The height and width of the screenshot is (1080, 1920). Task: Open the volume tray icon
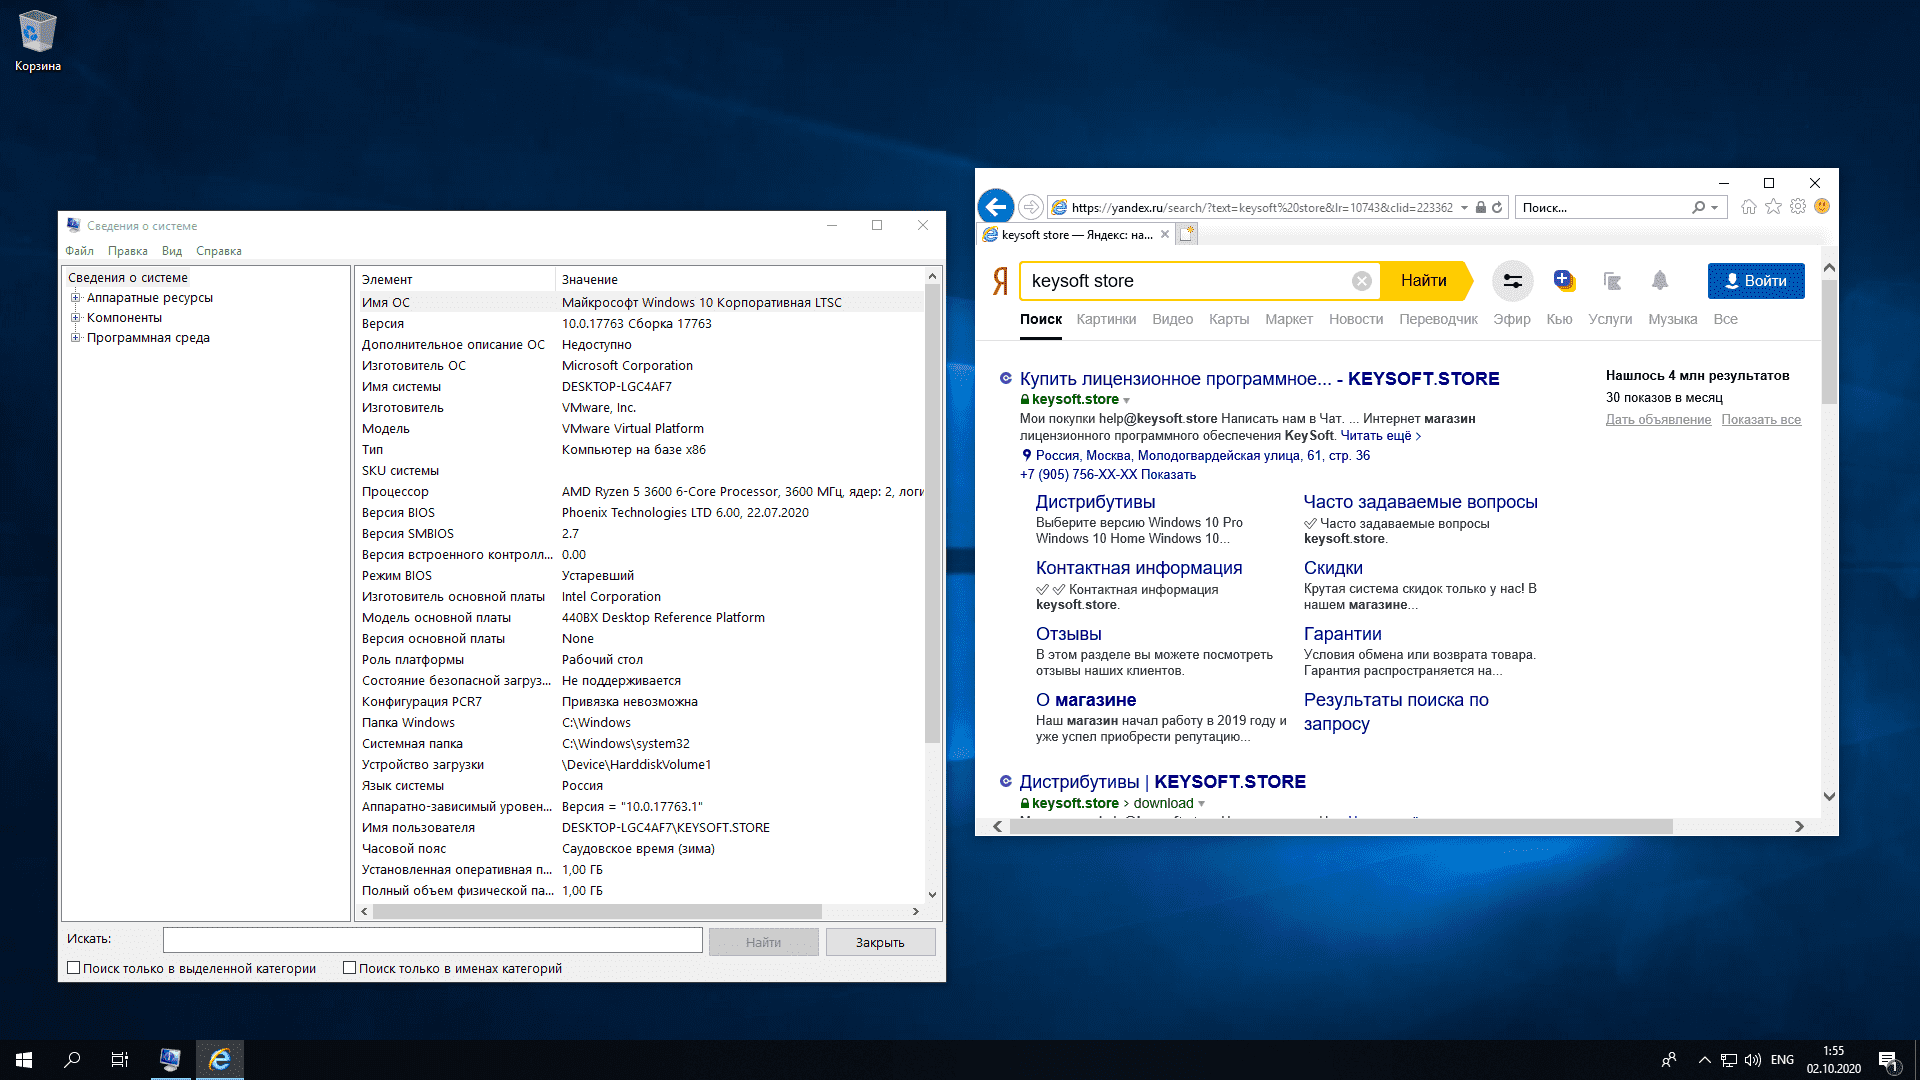[x=1752, y=1060]
